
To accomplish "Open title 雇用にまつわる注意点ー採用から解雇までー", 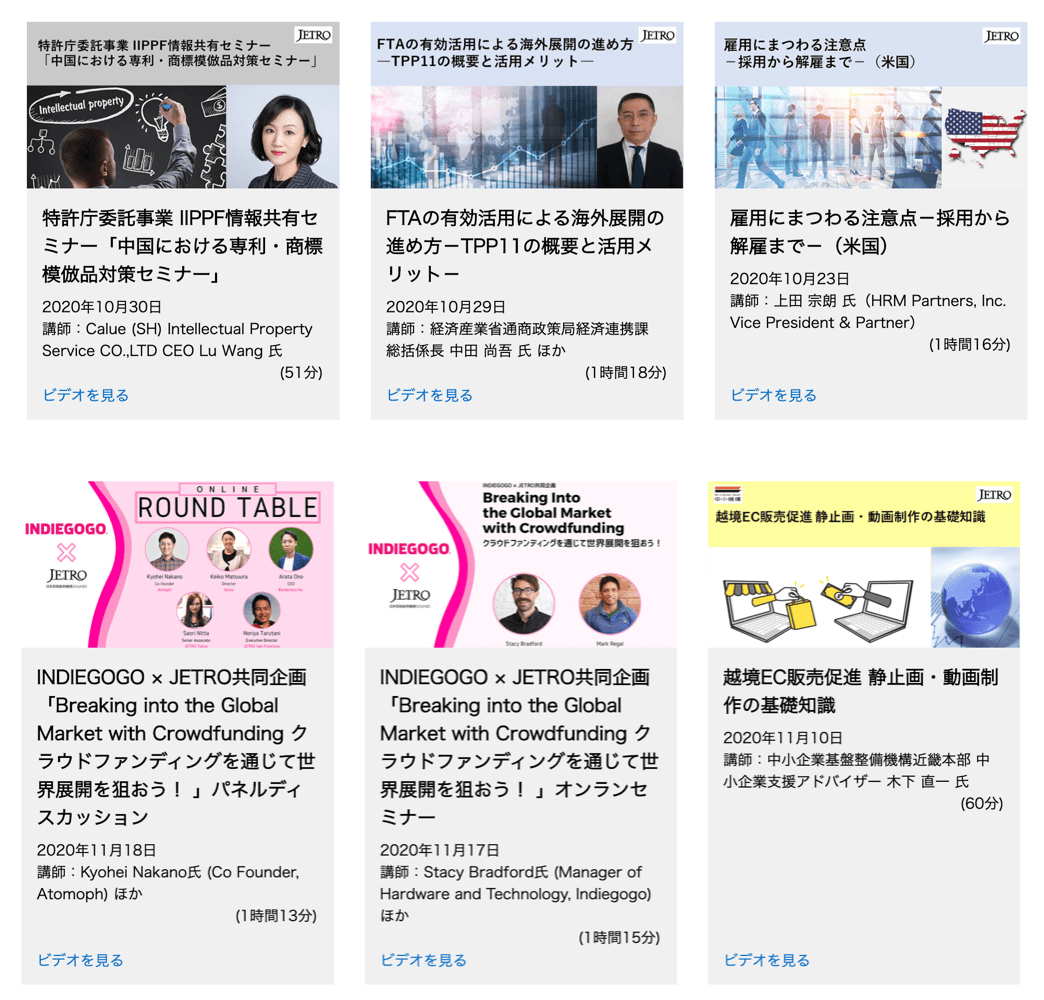I will [870, 232].
